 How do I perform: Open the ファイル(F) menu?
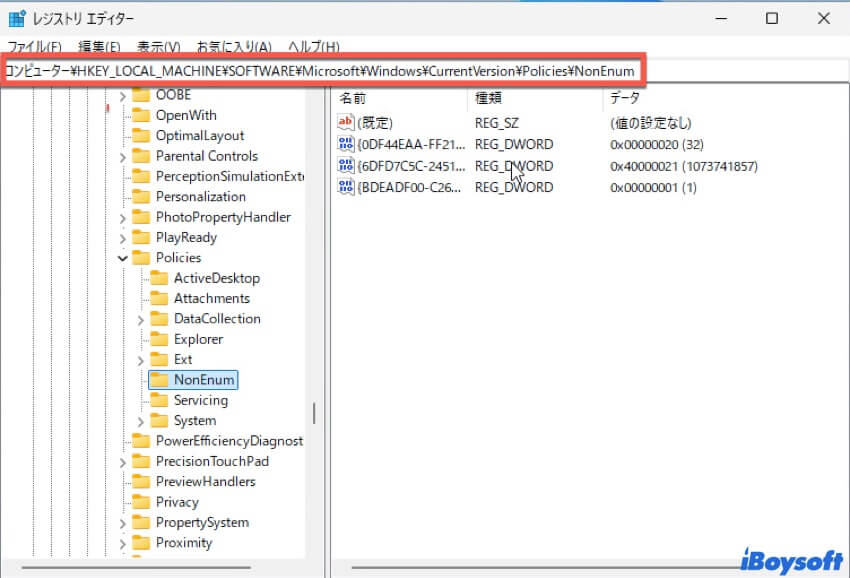(x=34, y=47)
